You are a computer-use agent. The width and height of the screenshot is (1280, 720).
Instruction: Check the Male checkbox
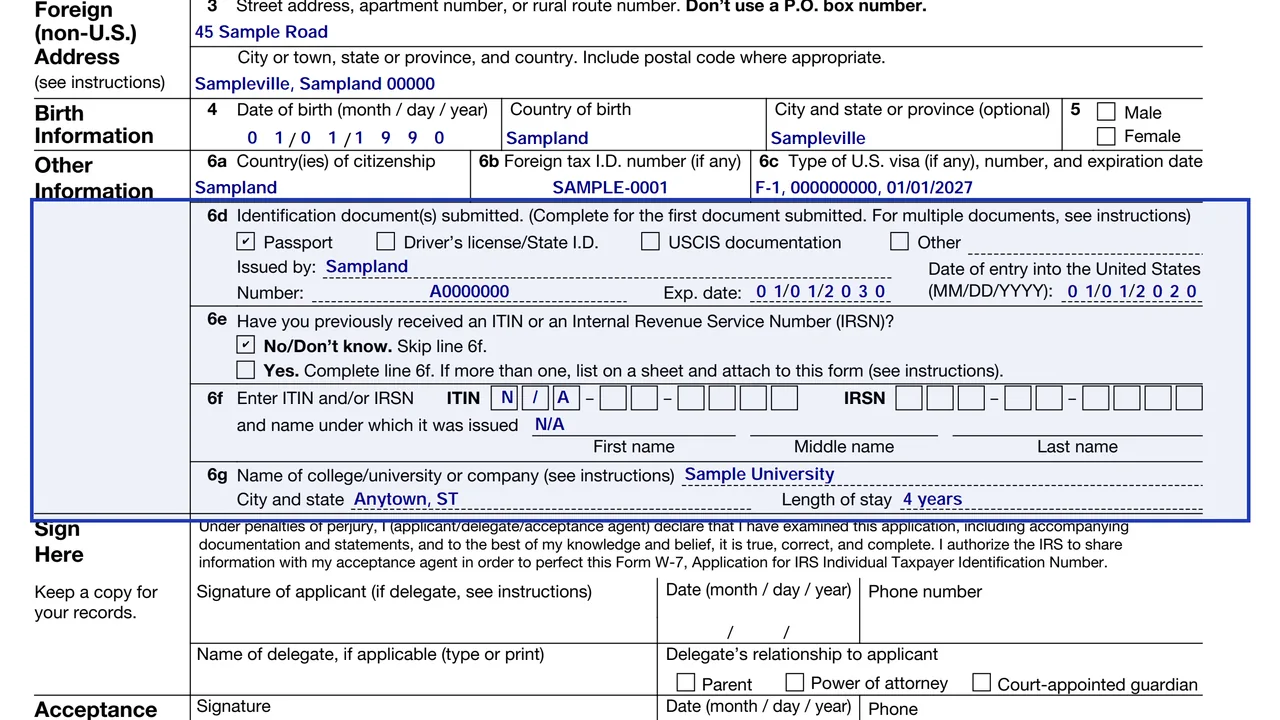(1106, 112)
